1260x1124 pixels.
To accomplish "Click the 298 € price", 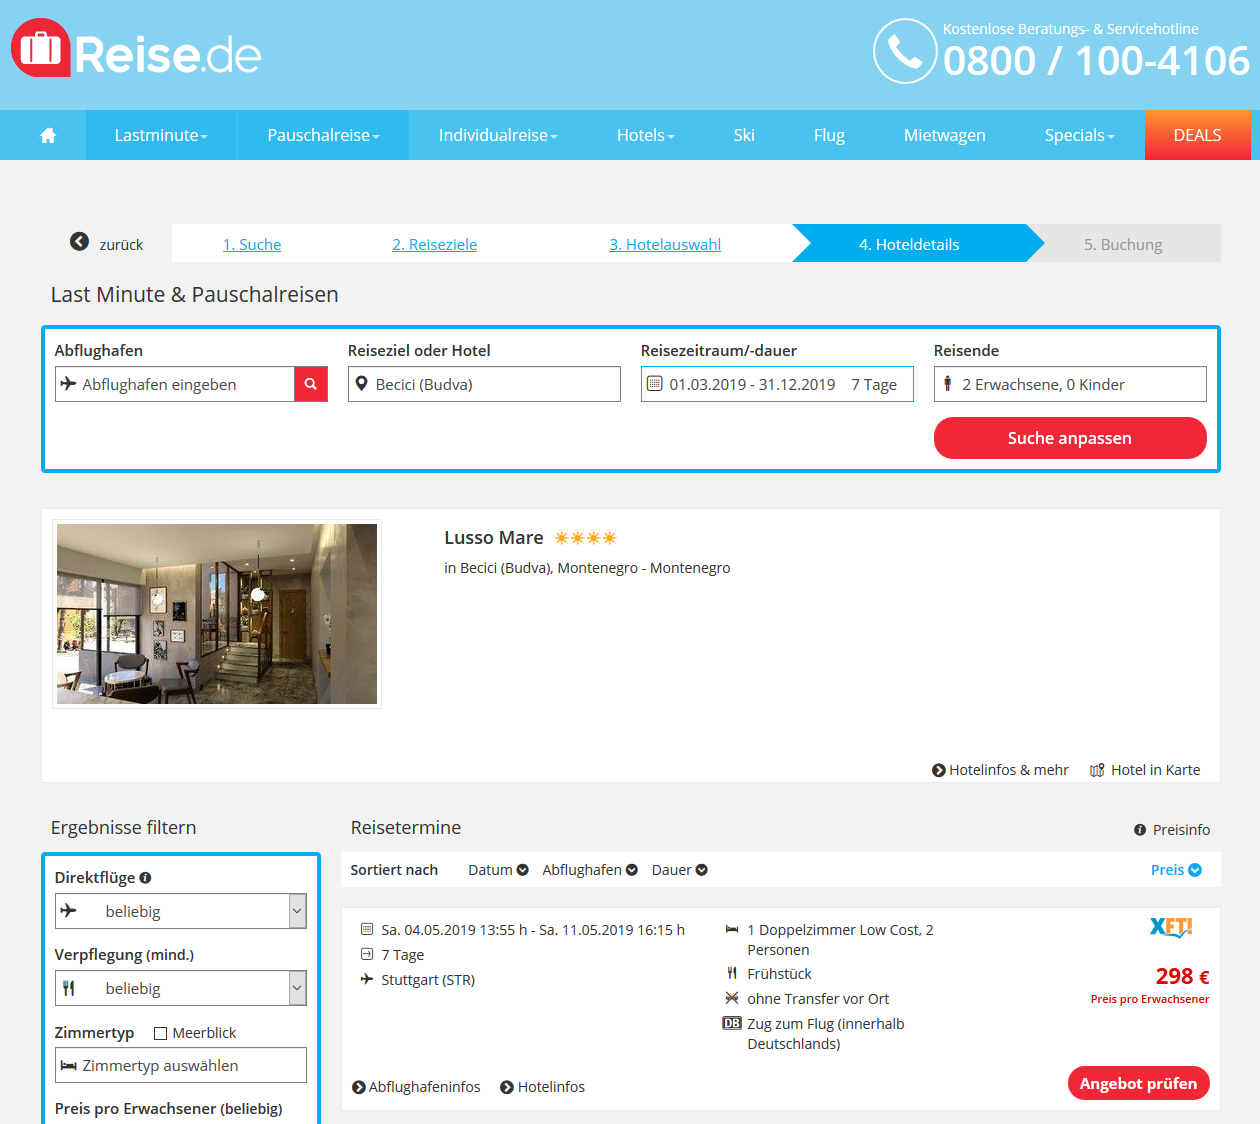I will click(1182, 976).
